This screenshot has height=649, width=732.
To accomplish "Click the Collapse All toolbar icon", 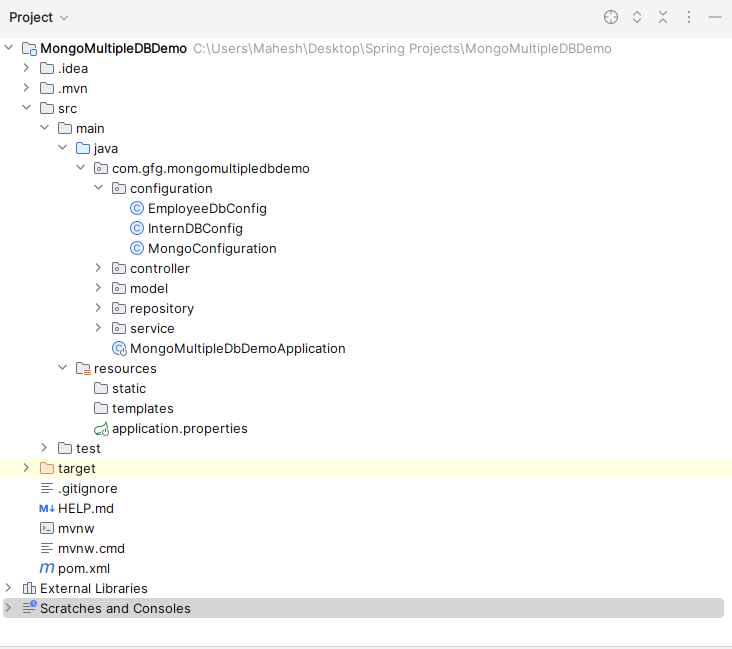I will tap(662, 17).
